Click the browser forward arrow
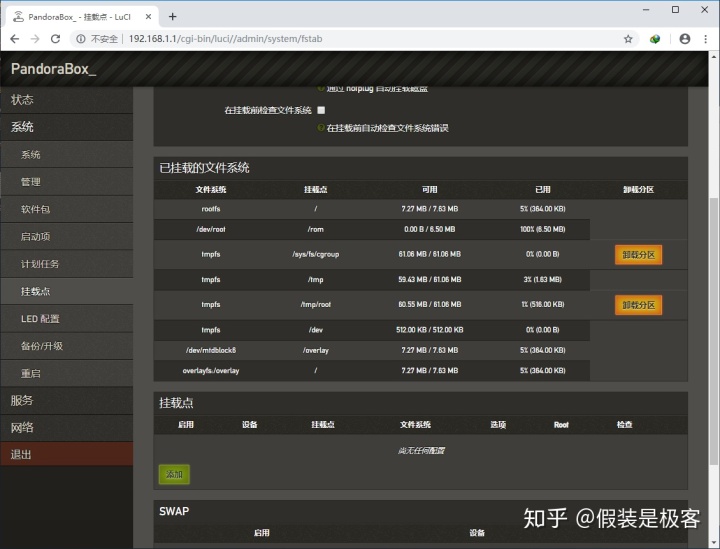 [35, 39]
